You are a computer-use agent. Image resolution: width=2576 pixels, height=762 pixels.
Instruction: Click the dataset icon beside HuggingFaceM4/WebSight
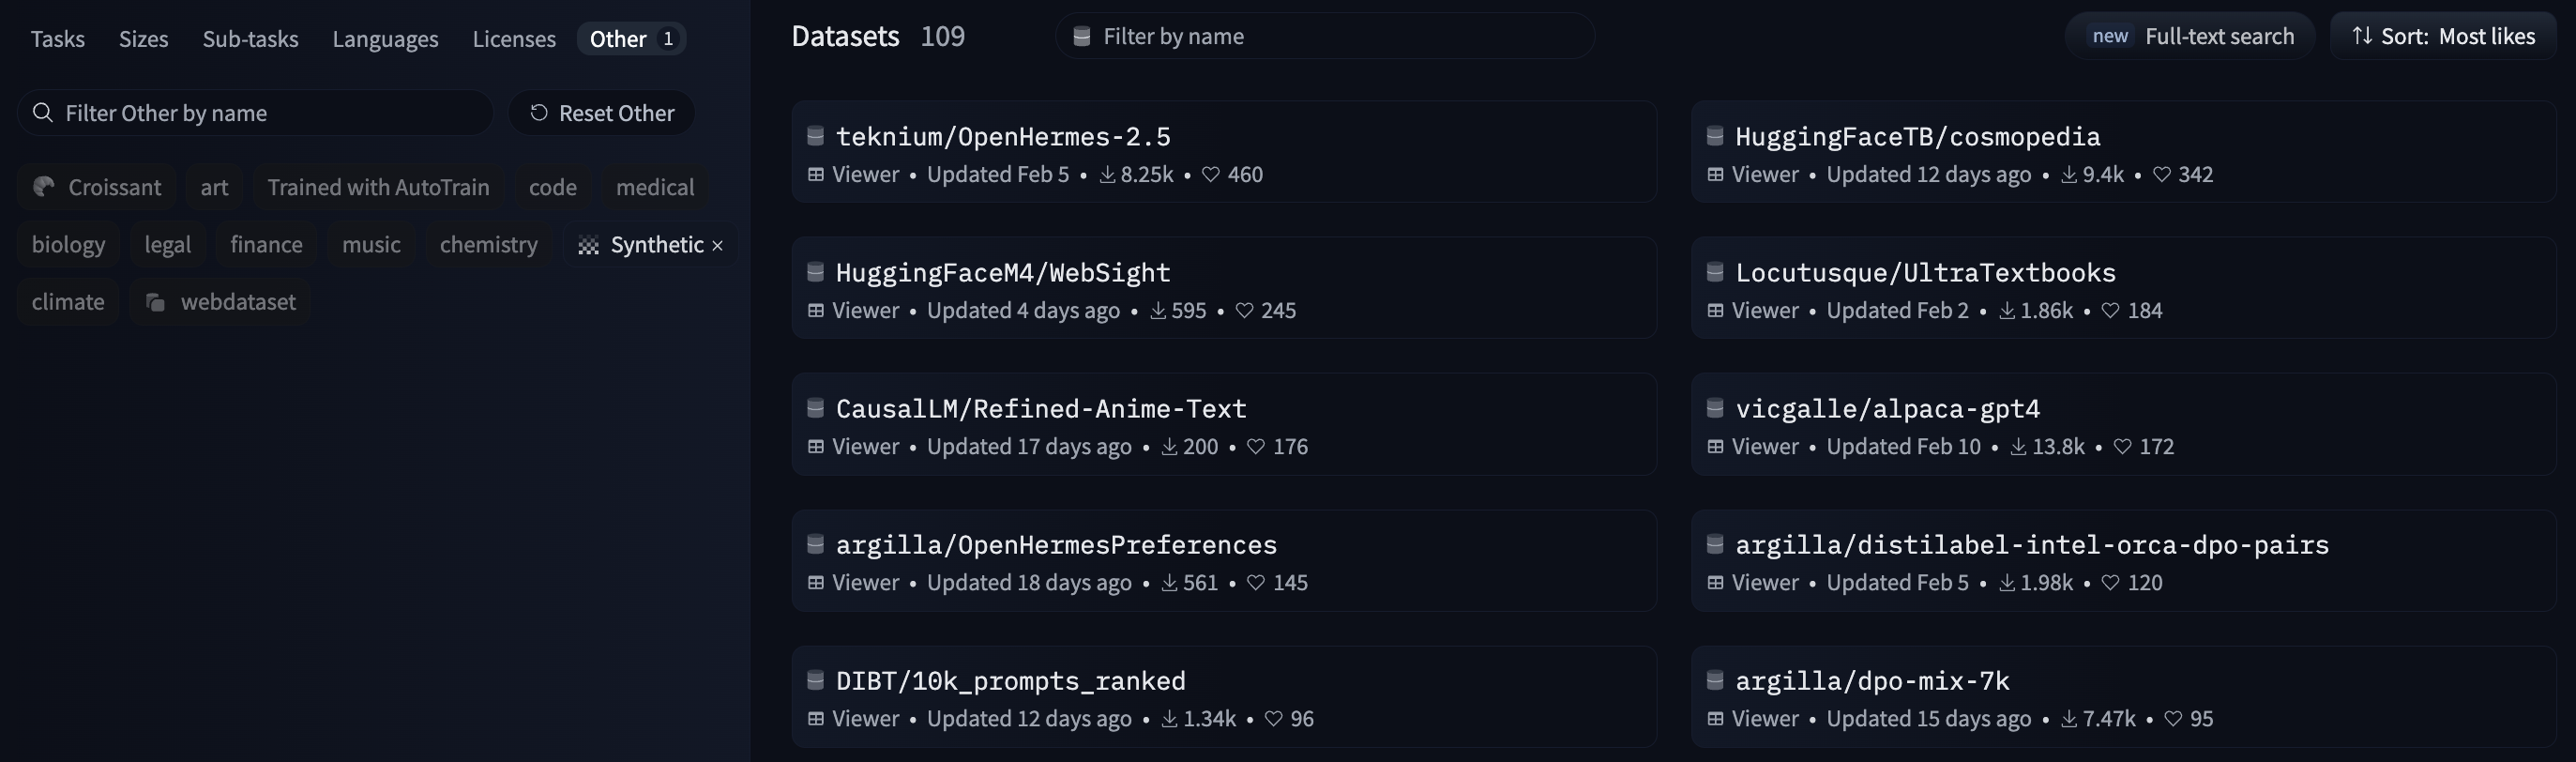pos(815,272)
